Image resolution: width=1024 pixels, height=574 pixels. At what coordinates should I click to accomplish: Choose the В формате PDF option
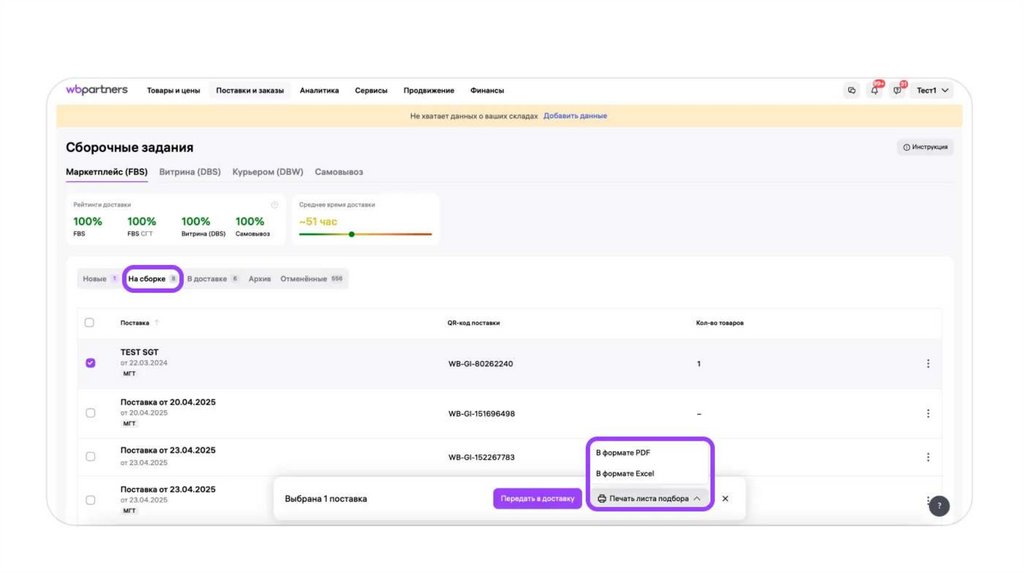[x=623, y=453]
